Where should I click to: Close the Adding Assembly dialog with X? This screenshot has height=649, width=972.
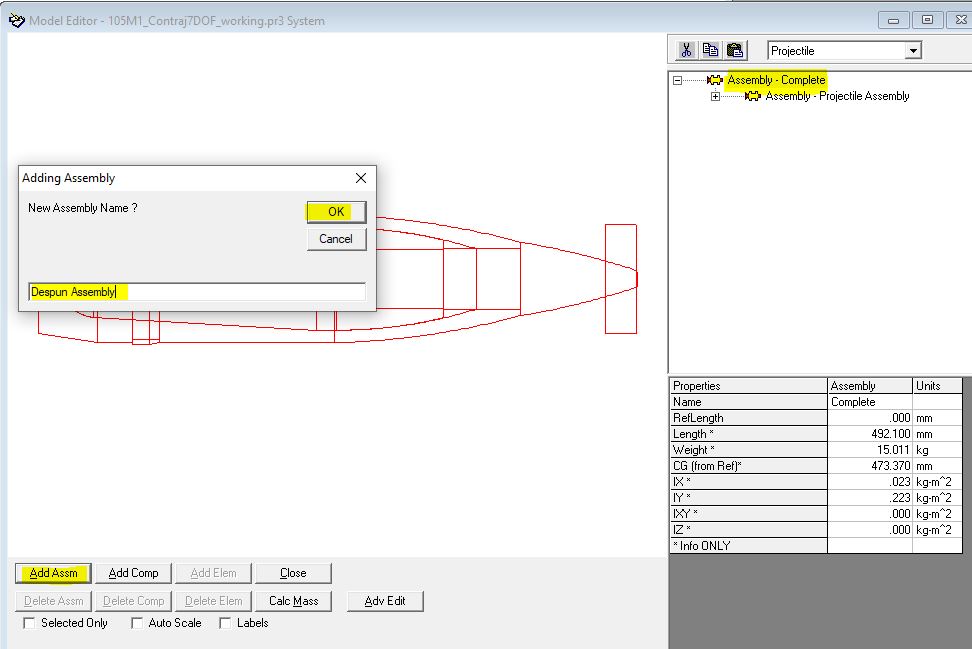click(x=361, y=178)
